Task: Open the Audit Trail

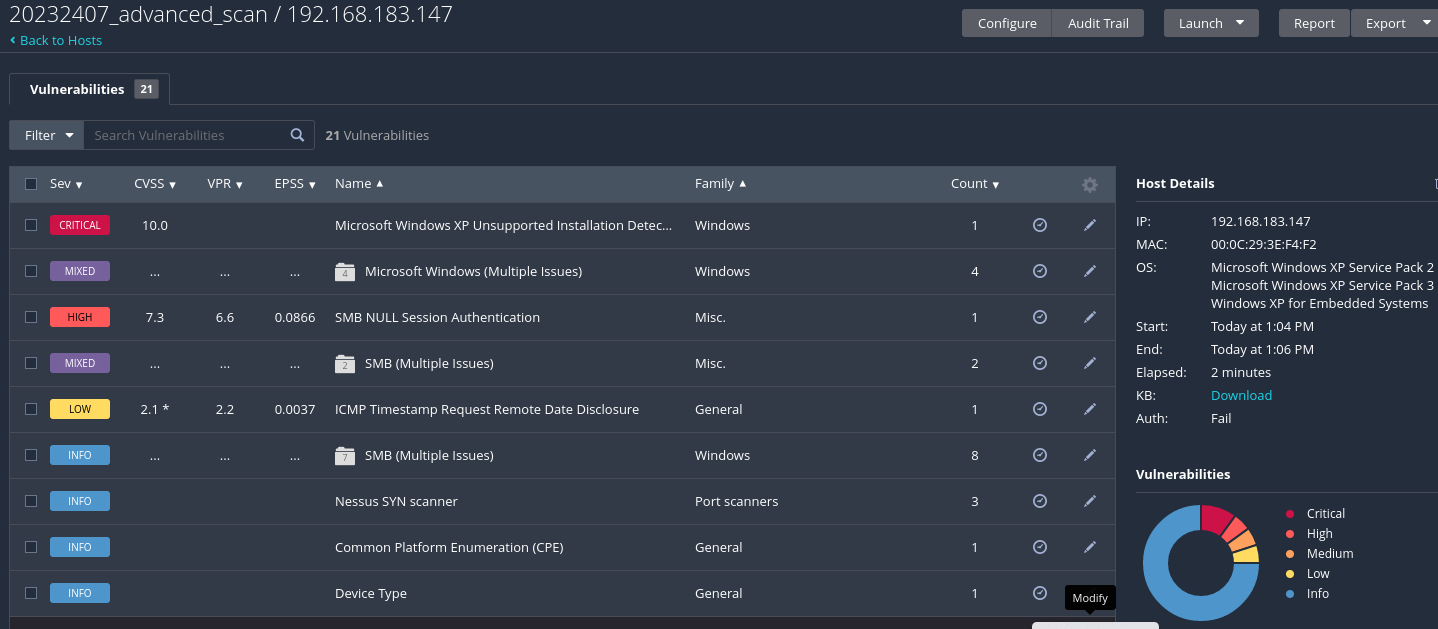Action: (x=1098, y=23)
